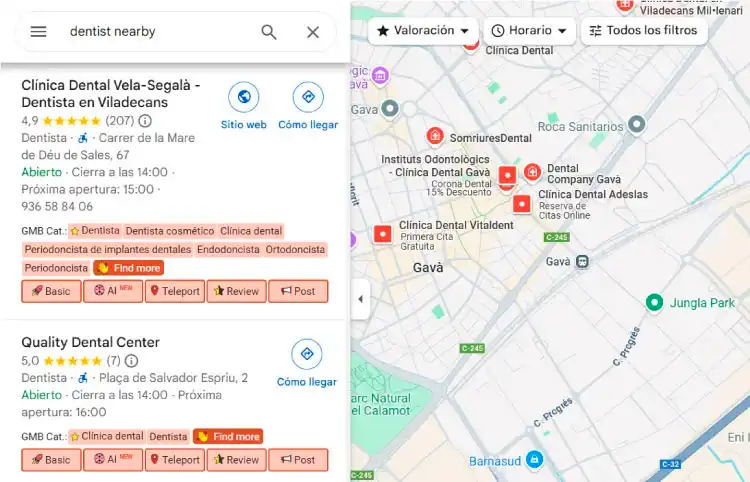Click the Gavà train station icon

(x=582, y=262)
